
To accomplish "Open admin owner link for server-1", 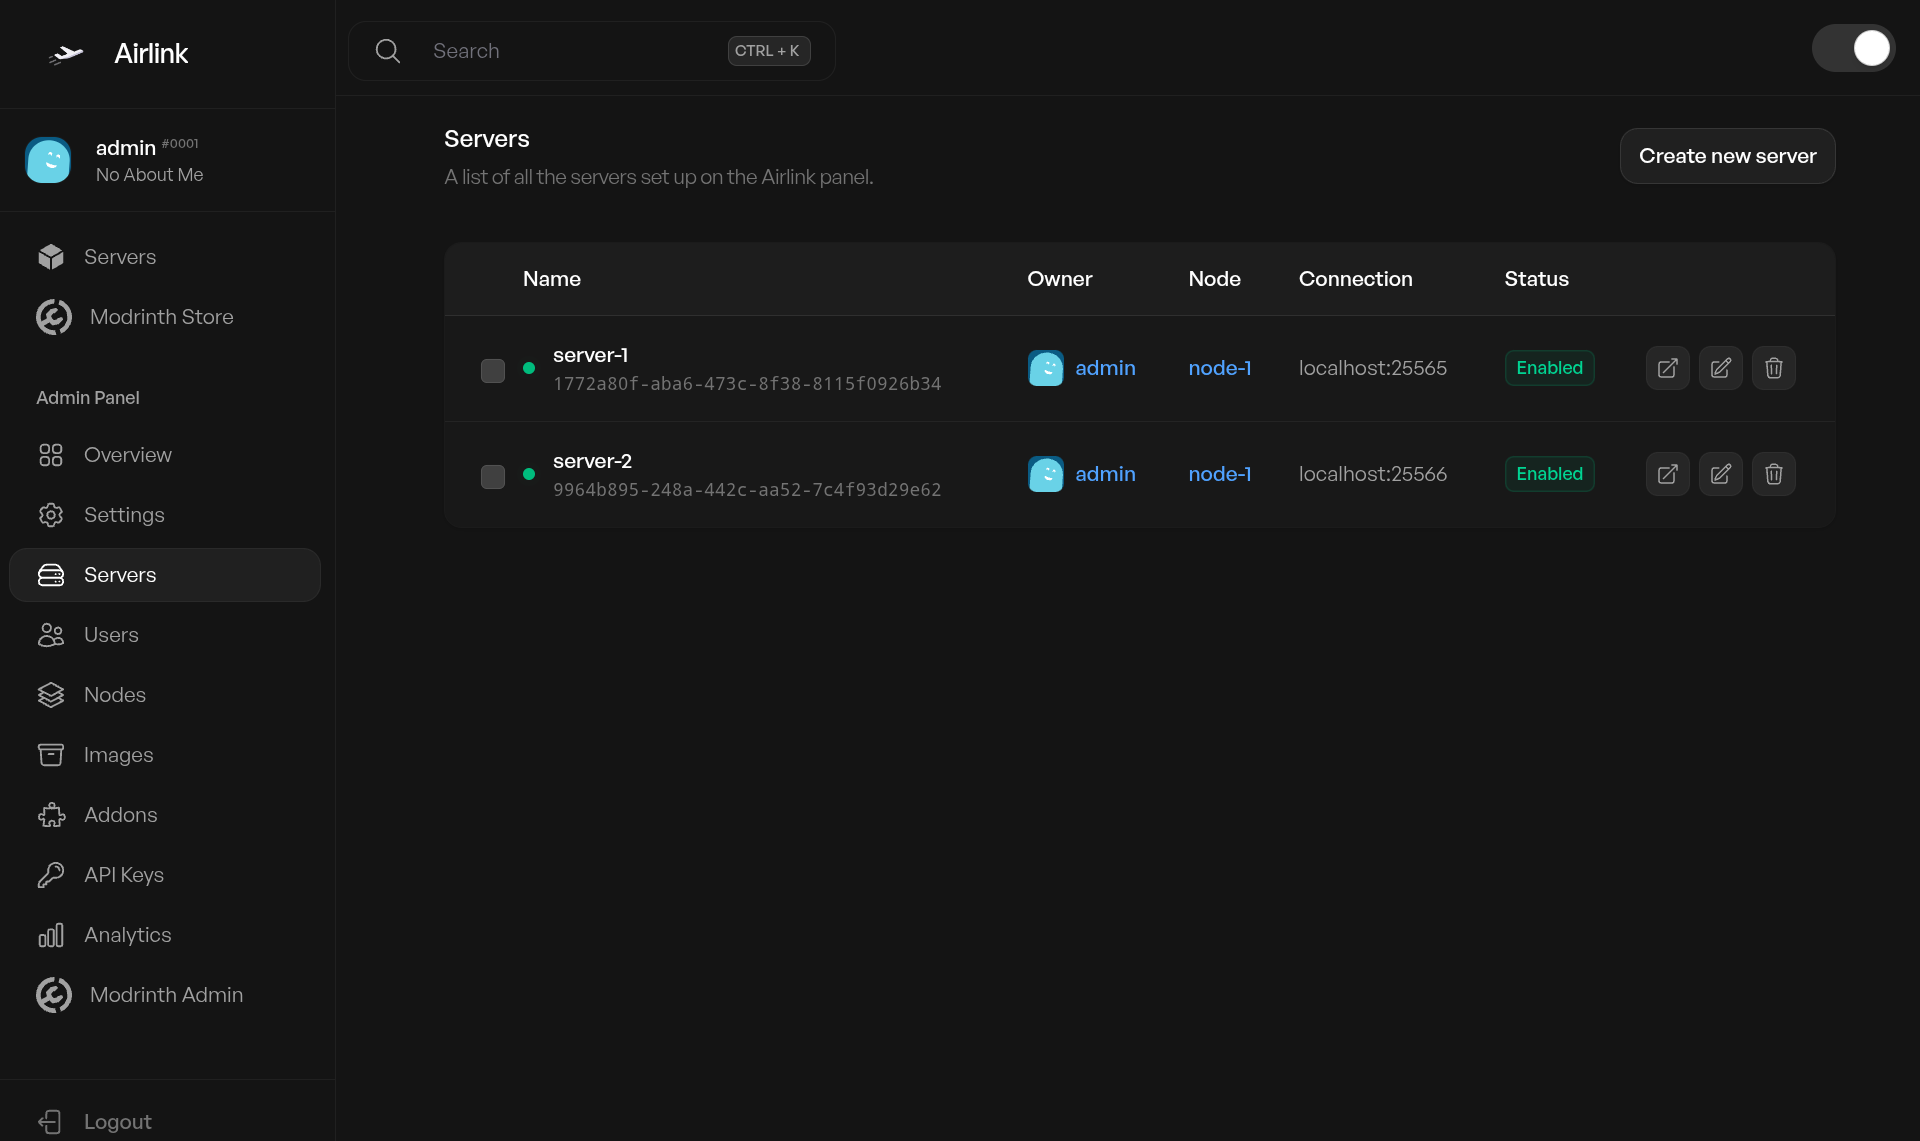I will click(1104, 368).
